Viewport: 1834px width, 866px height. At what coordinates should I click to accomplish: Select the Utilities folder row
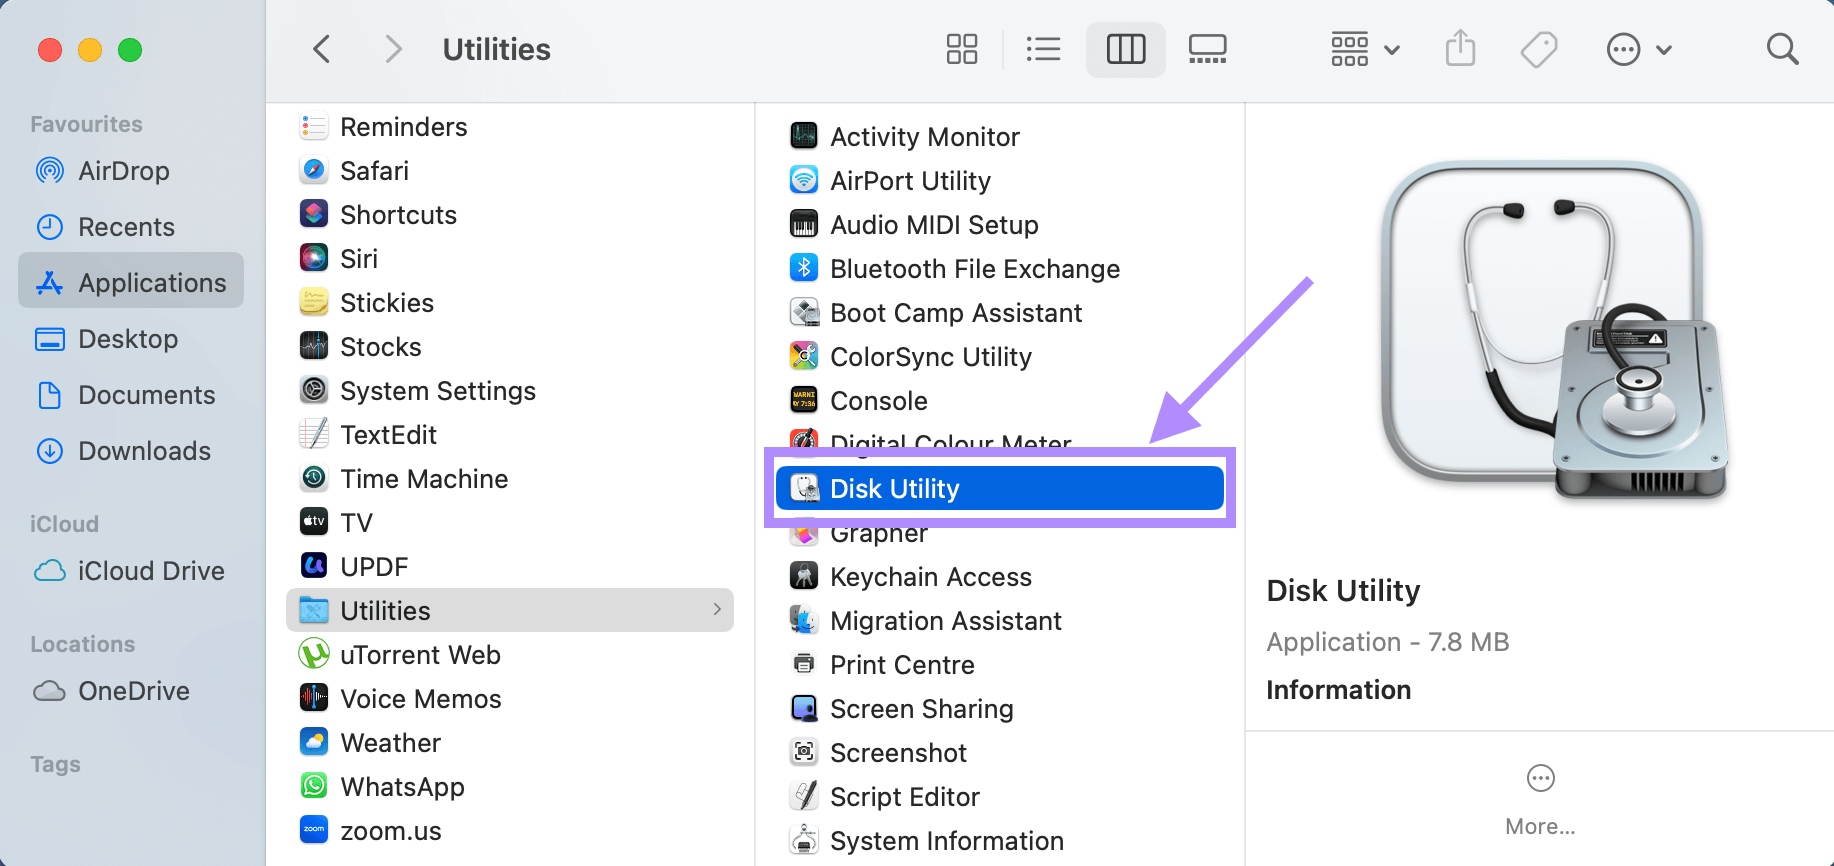[510, 610]
